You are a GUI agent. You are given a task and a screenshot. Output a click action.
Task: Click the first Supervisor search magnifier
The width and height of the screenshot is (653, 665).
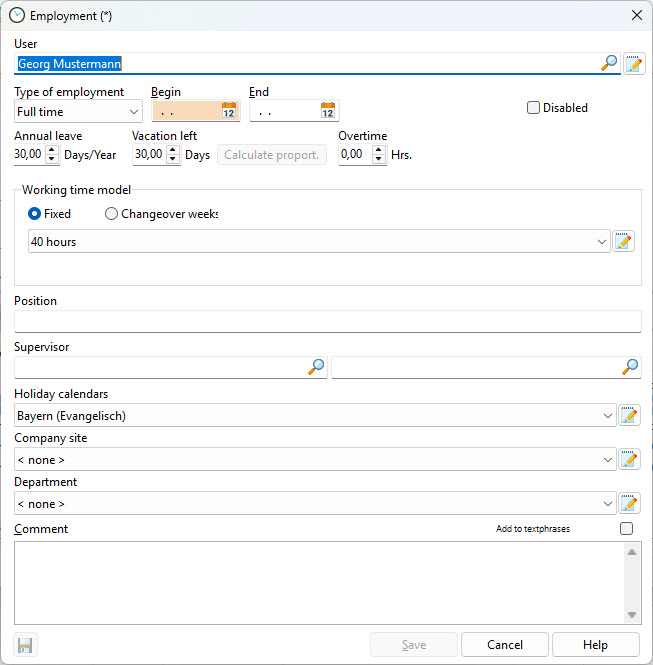click(316, 367)
